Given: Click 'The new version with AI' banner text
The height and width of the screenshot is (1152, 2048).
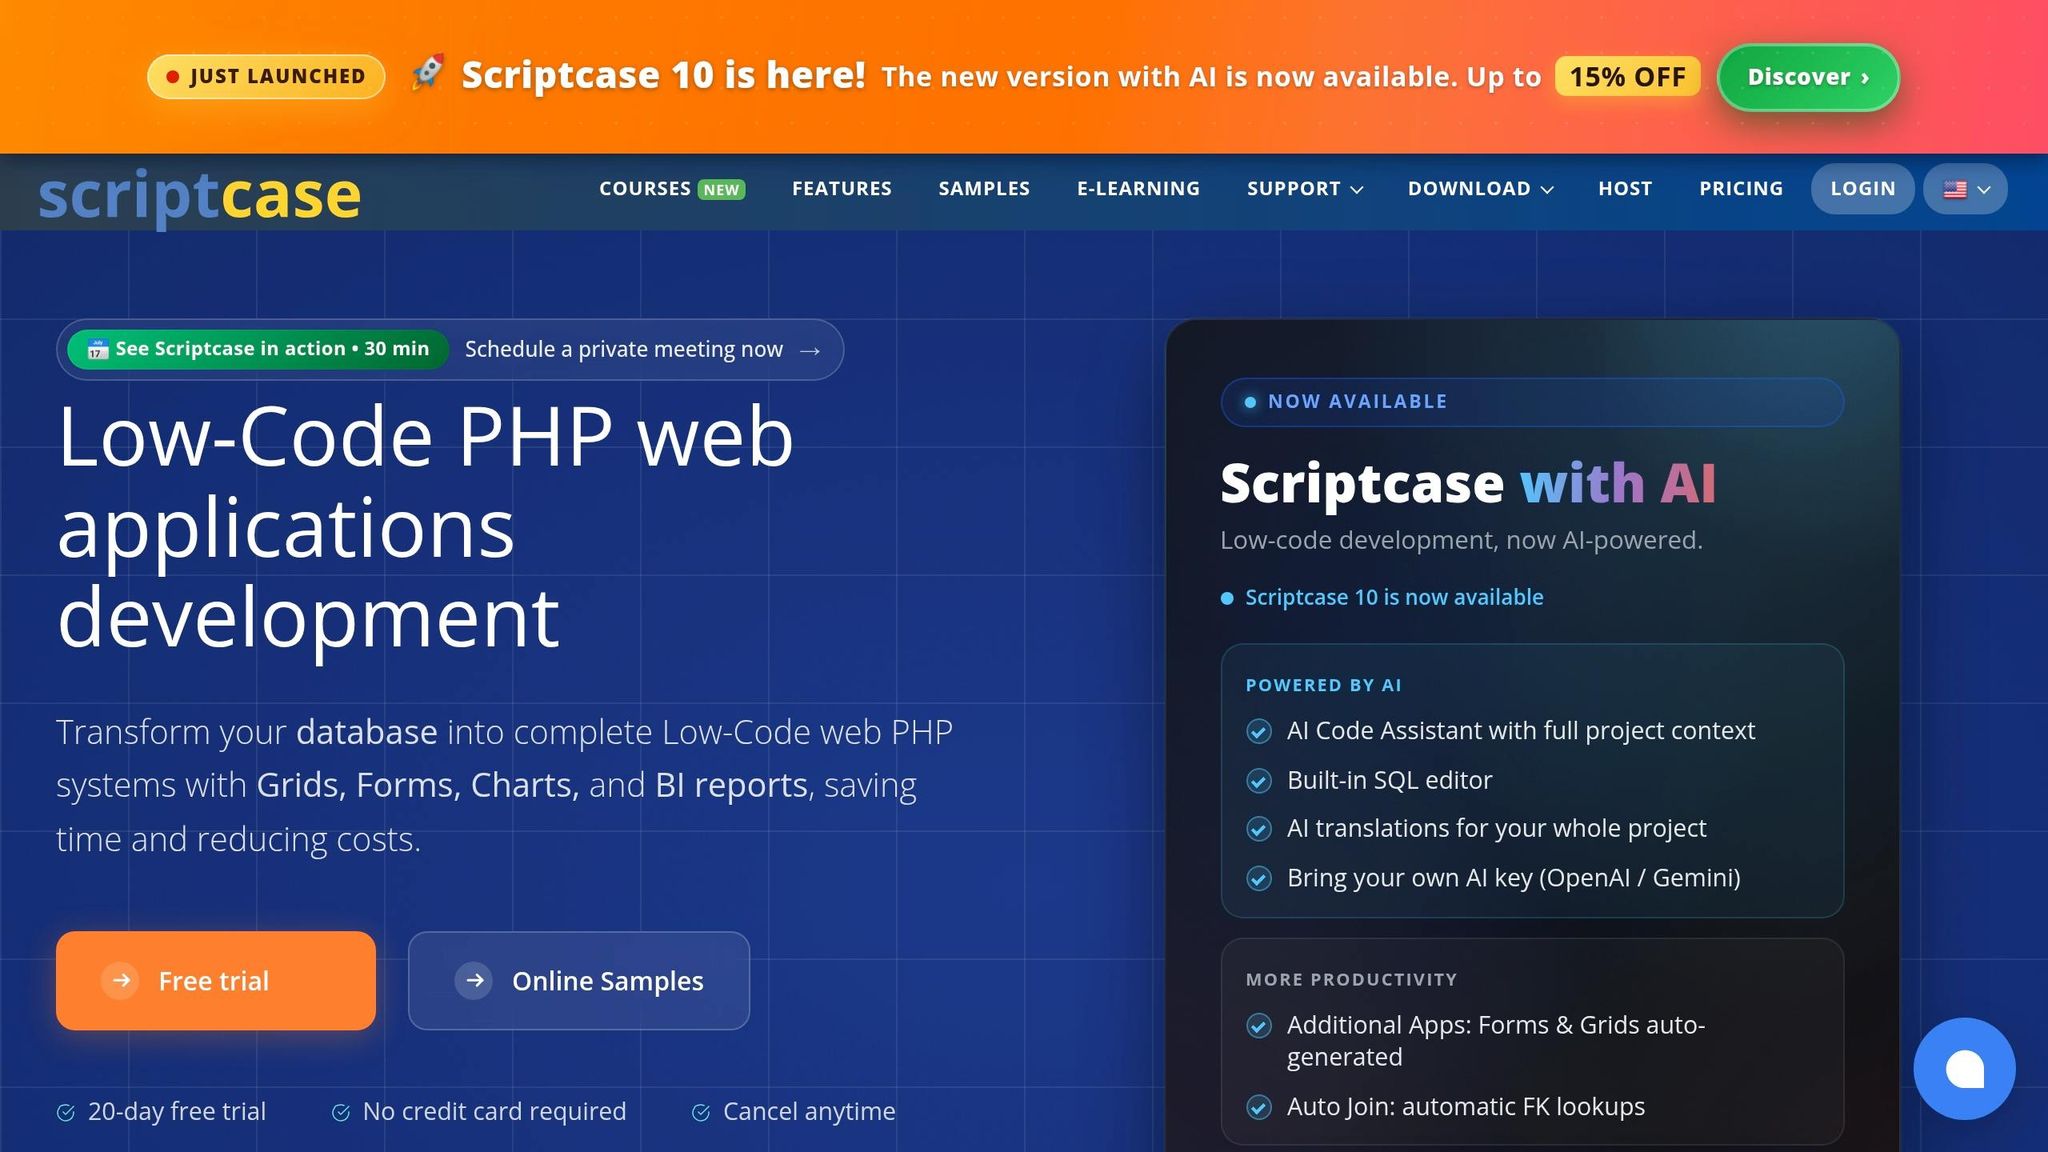Looking at the screenshot, I should point(1211,77).
